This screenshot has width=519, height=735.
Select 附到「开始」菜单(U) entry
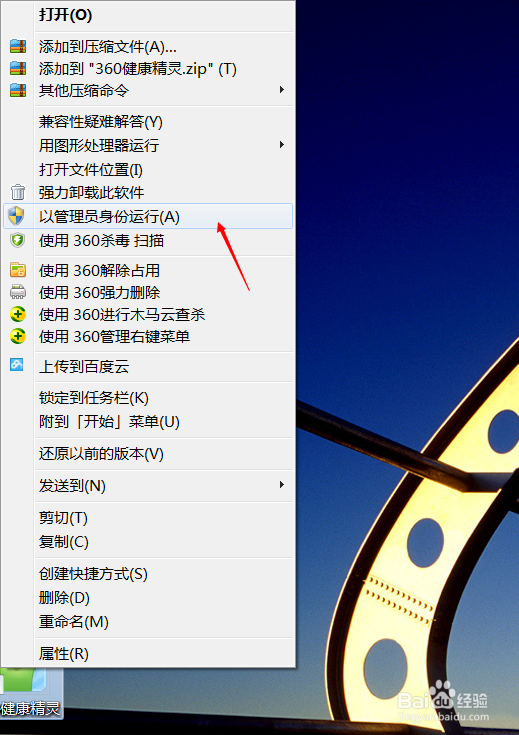[148, 421]
